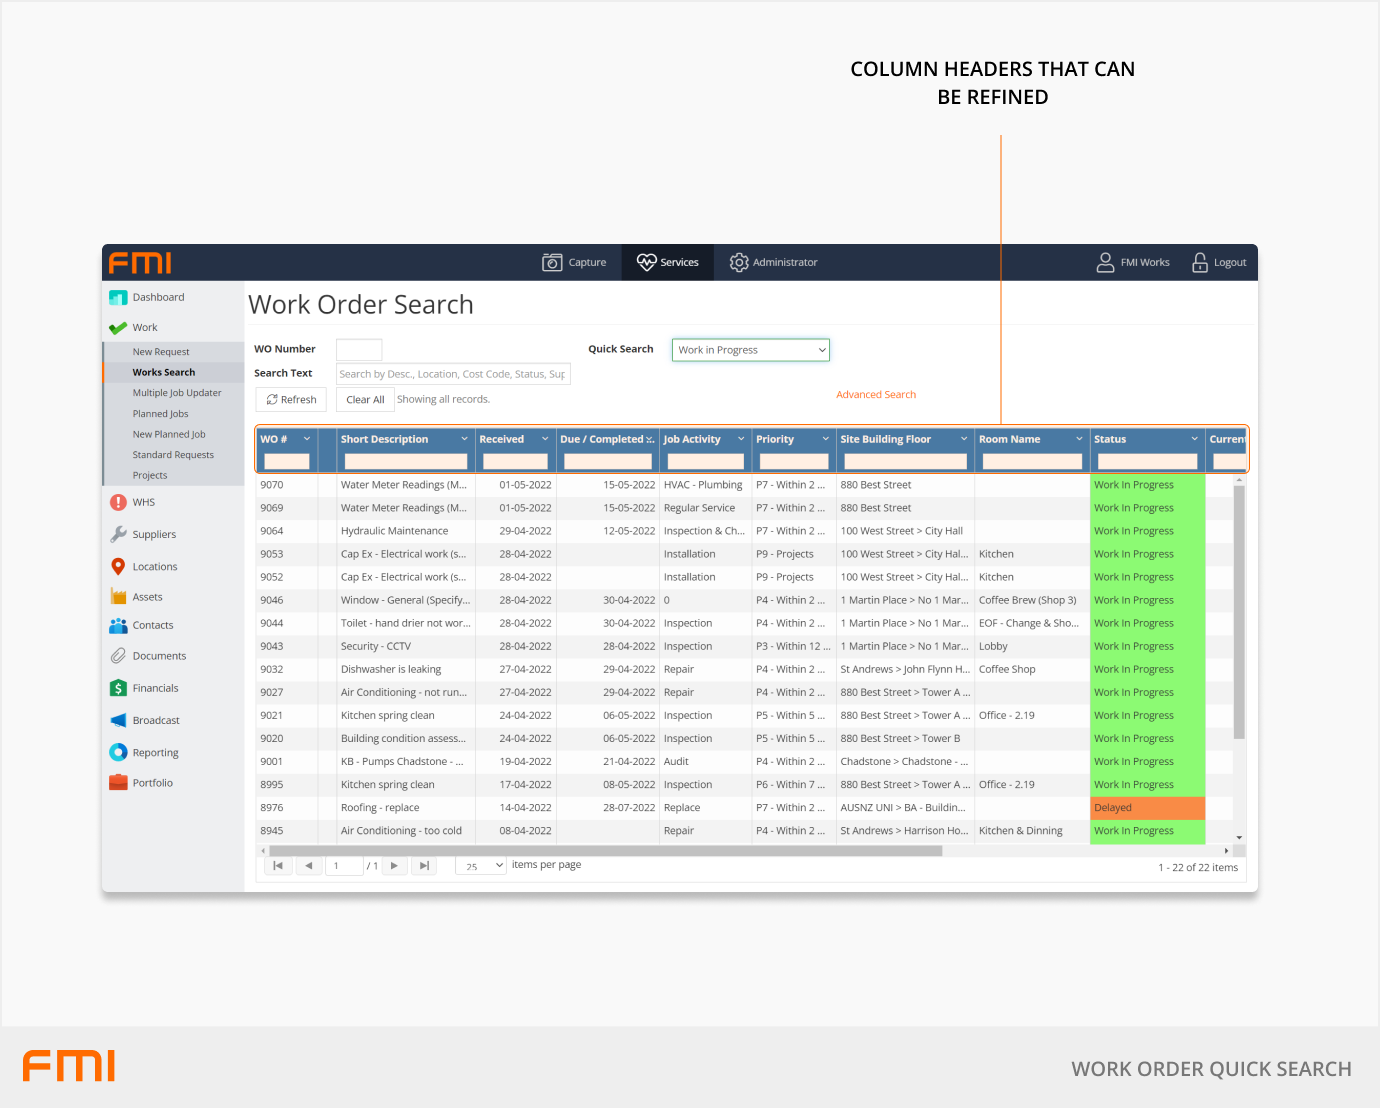1380x1108 pixels.
Task: Open Suppliers via the wrench icon
Action: (x=118, y=535)
